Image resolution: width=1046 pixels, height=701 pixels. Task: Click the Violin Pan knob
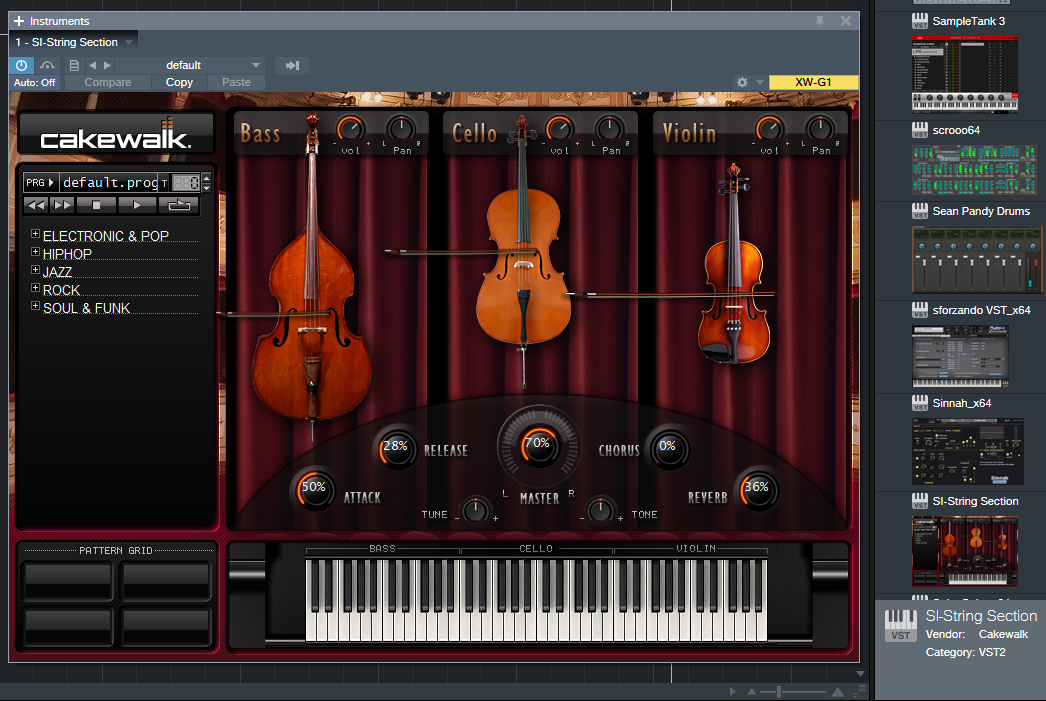(820, 128)
